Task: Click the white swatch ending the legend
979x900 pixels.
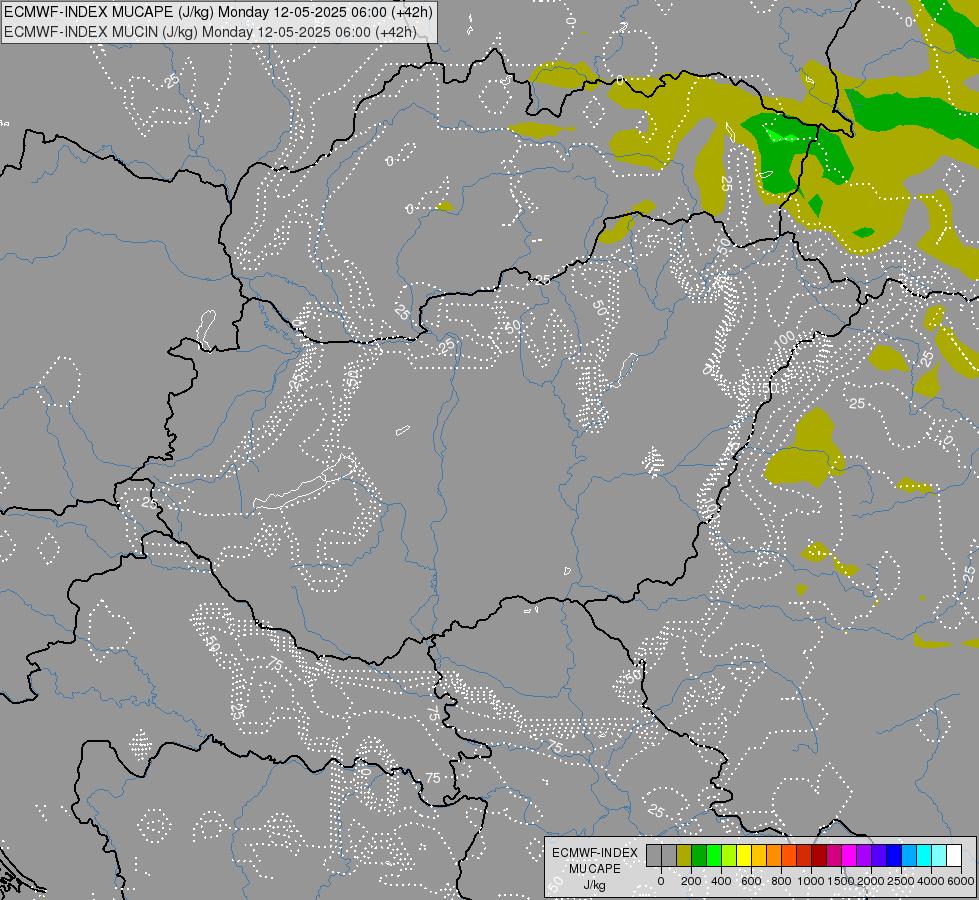Action: (x=953, y=856)
